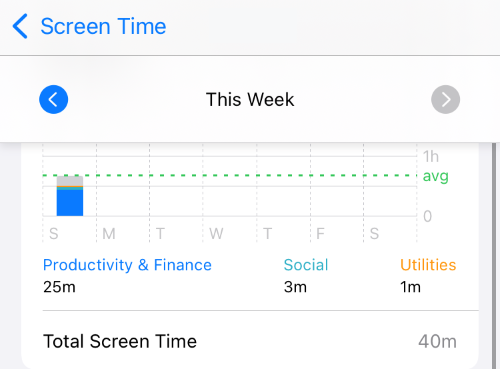Tap the Total Screen Time row

250,341
